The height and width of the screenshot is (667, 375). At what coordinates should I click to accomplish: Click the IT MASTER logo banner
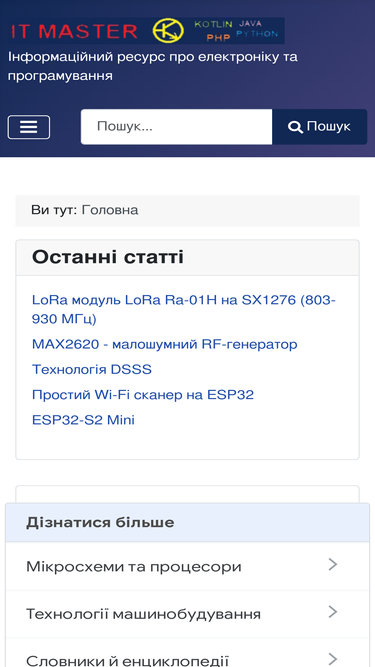(x=146, y=31)
